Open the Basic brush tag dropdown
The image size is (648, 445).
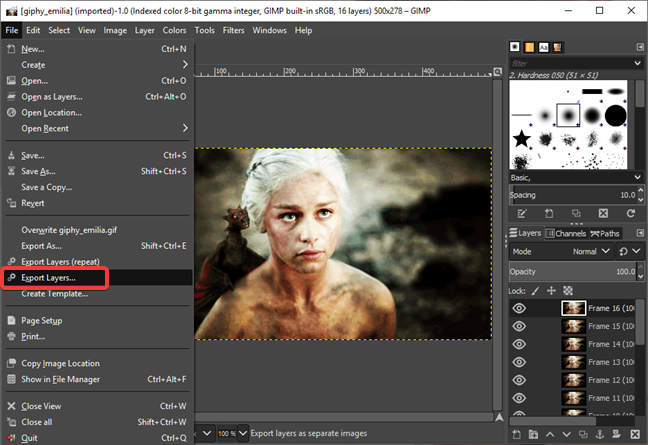pos(637,178)
